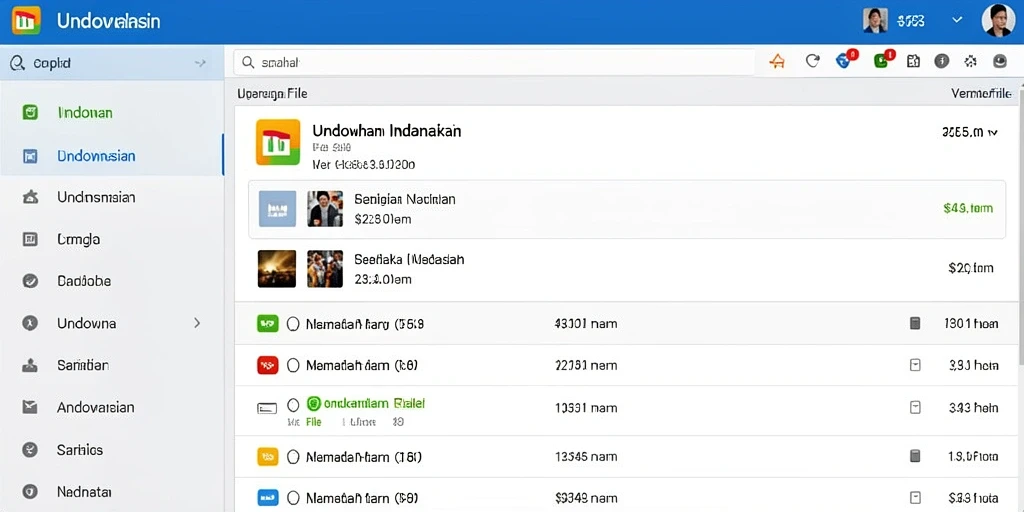The width and height of the screenshot is (1024, 512).
Task: Click the arrow at right of sidebar search
Action: pos(200,63)
